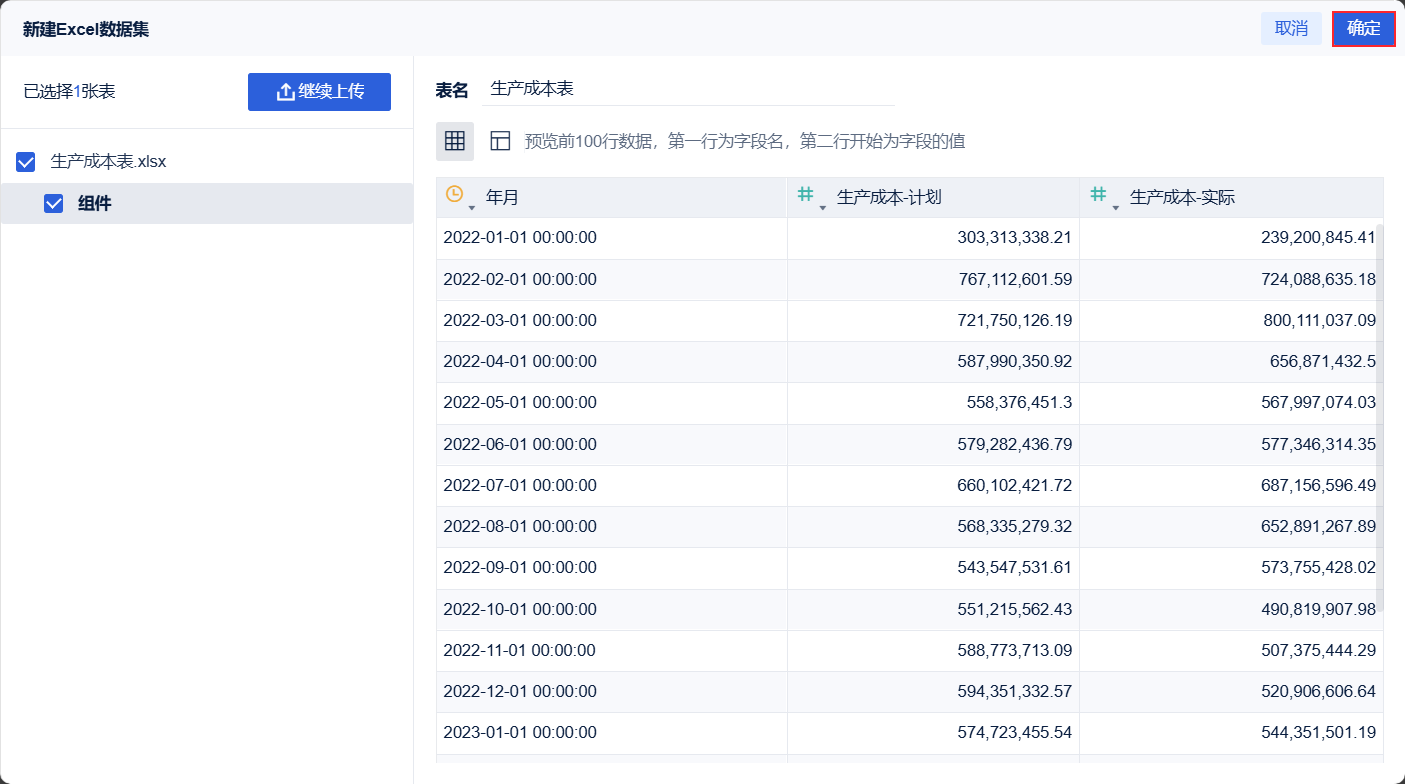Click the 2022-02-01 00:00:00 date cell
Viewport: 1405px width, 784px height.
point(612,280)
